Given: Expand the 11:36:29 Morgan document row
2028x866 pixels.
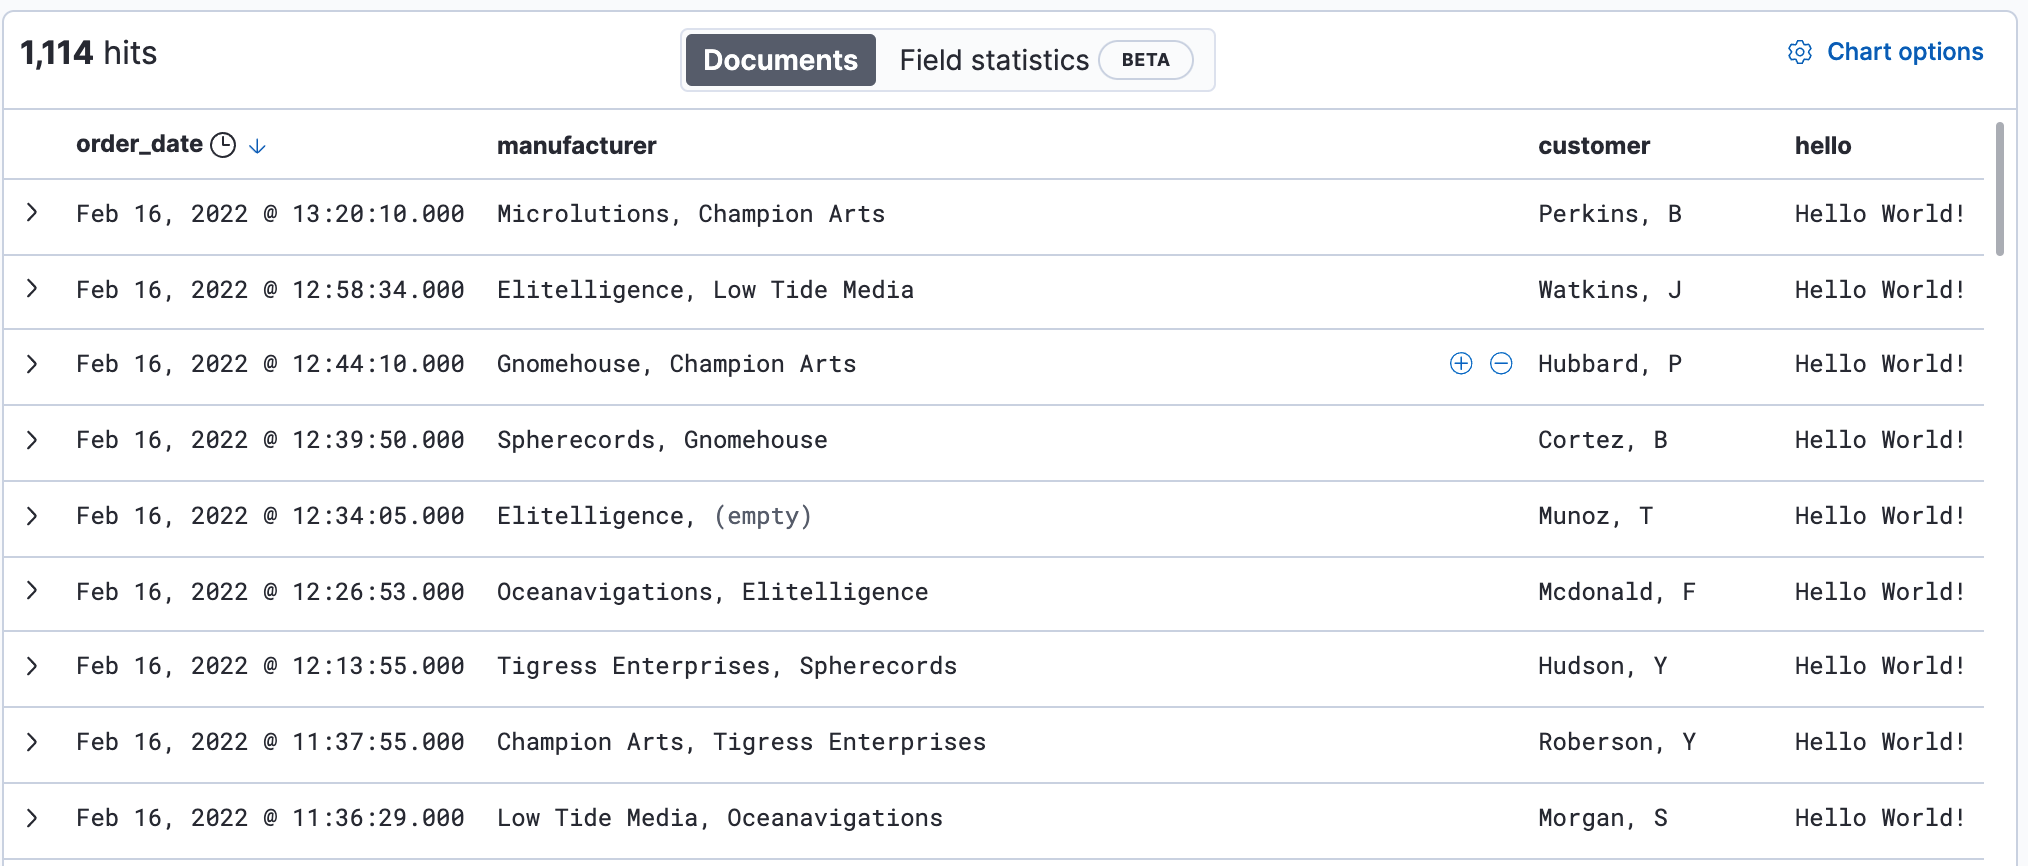Looking at the screenshot, I should 33,818.
